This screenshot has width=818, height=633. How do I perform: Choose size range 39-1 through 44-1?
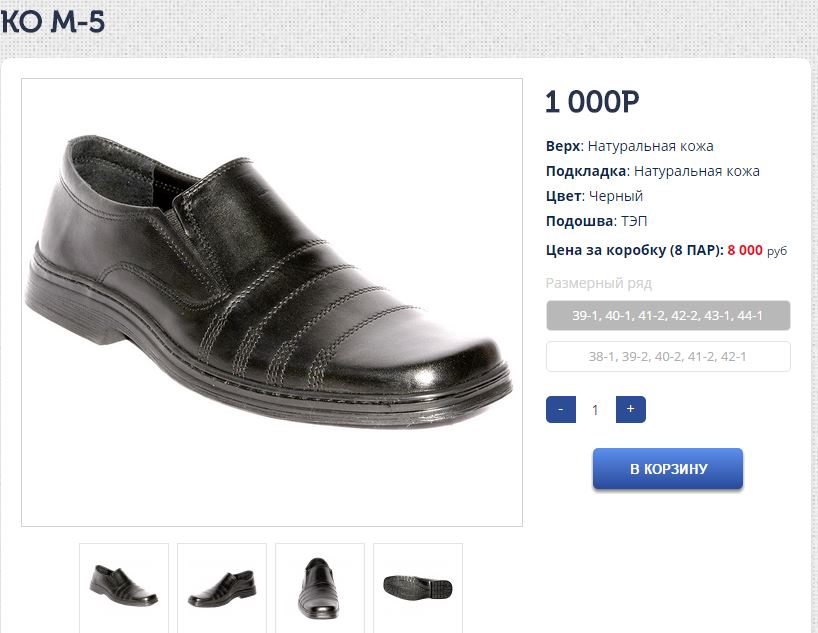pos(668,316)
